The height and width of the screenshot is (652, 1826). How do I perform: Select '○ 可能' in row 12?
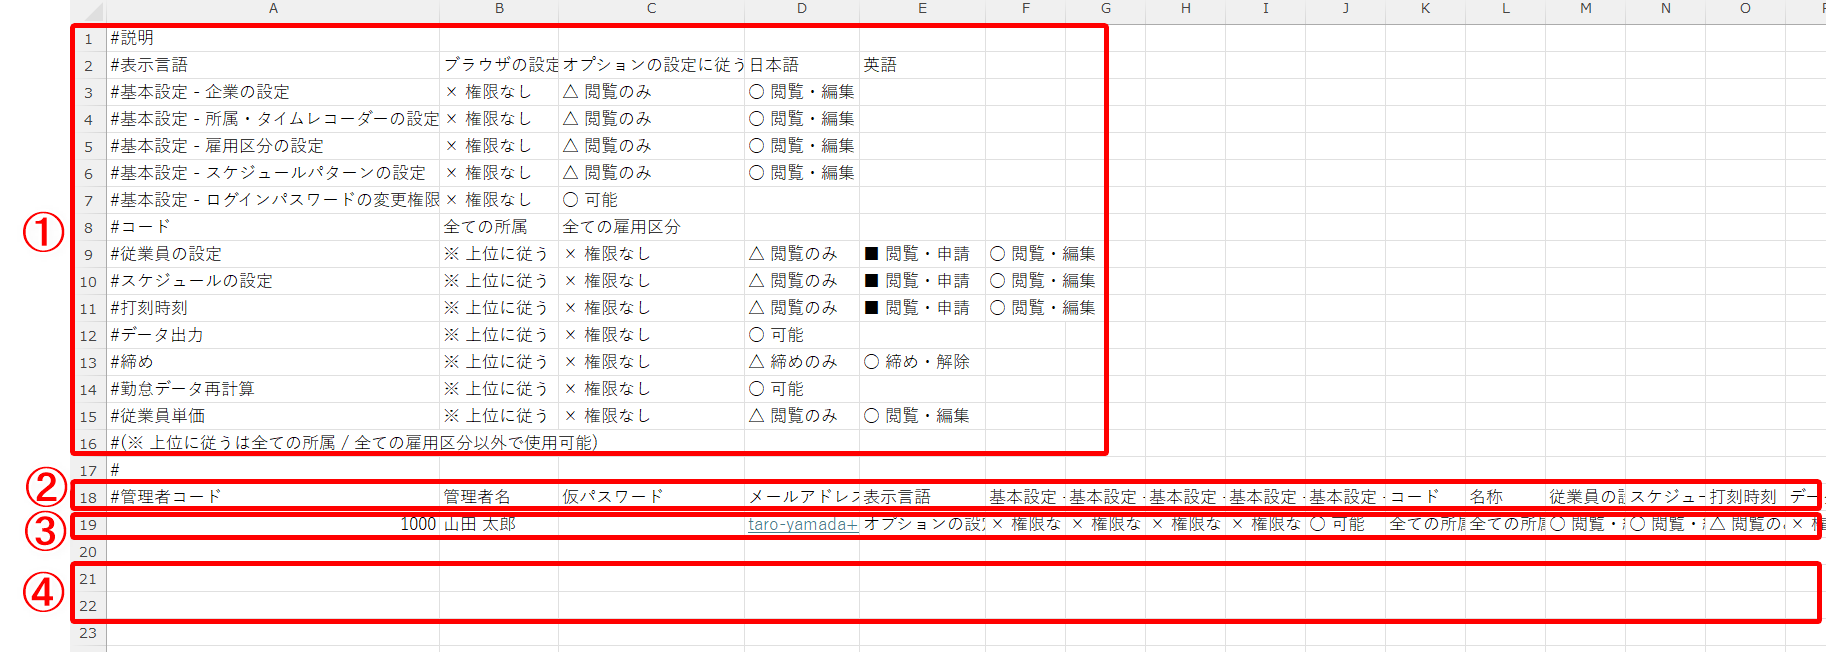[x=802, y=335]
